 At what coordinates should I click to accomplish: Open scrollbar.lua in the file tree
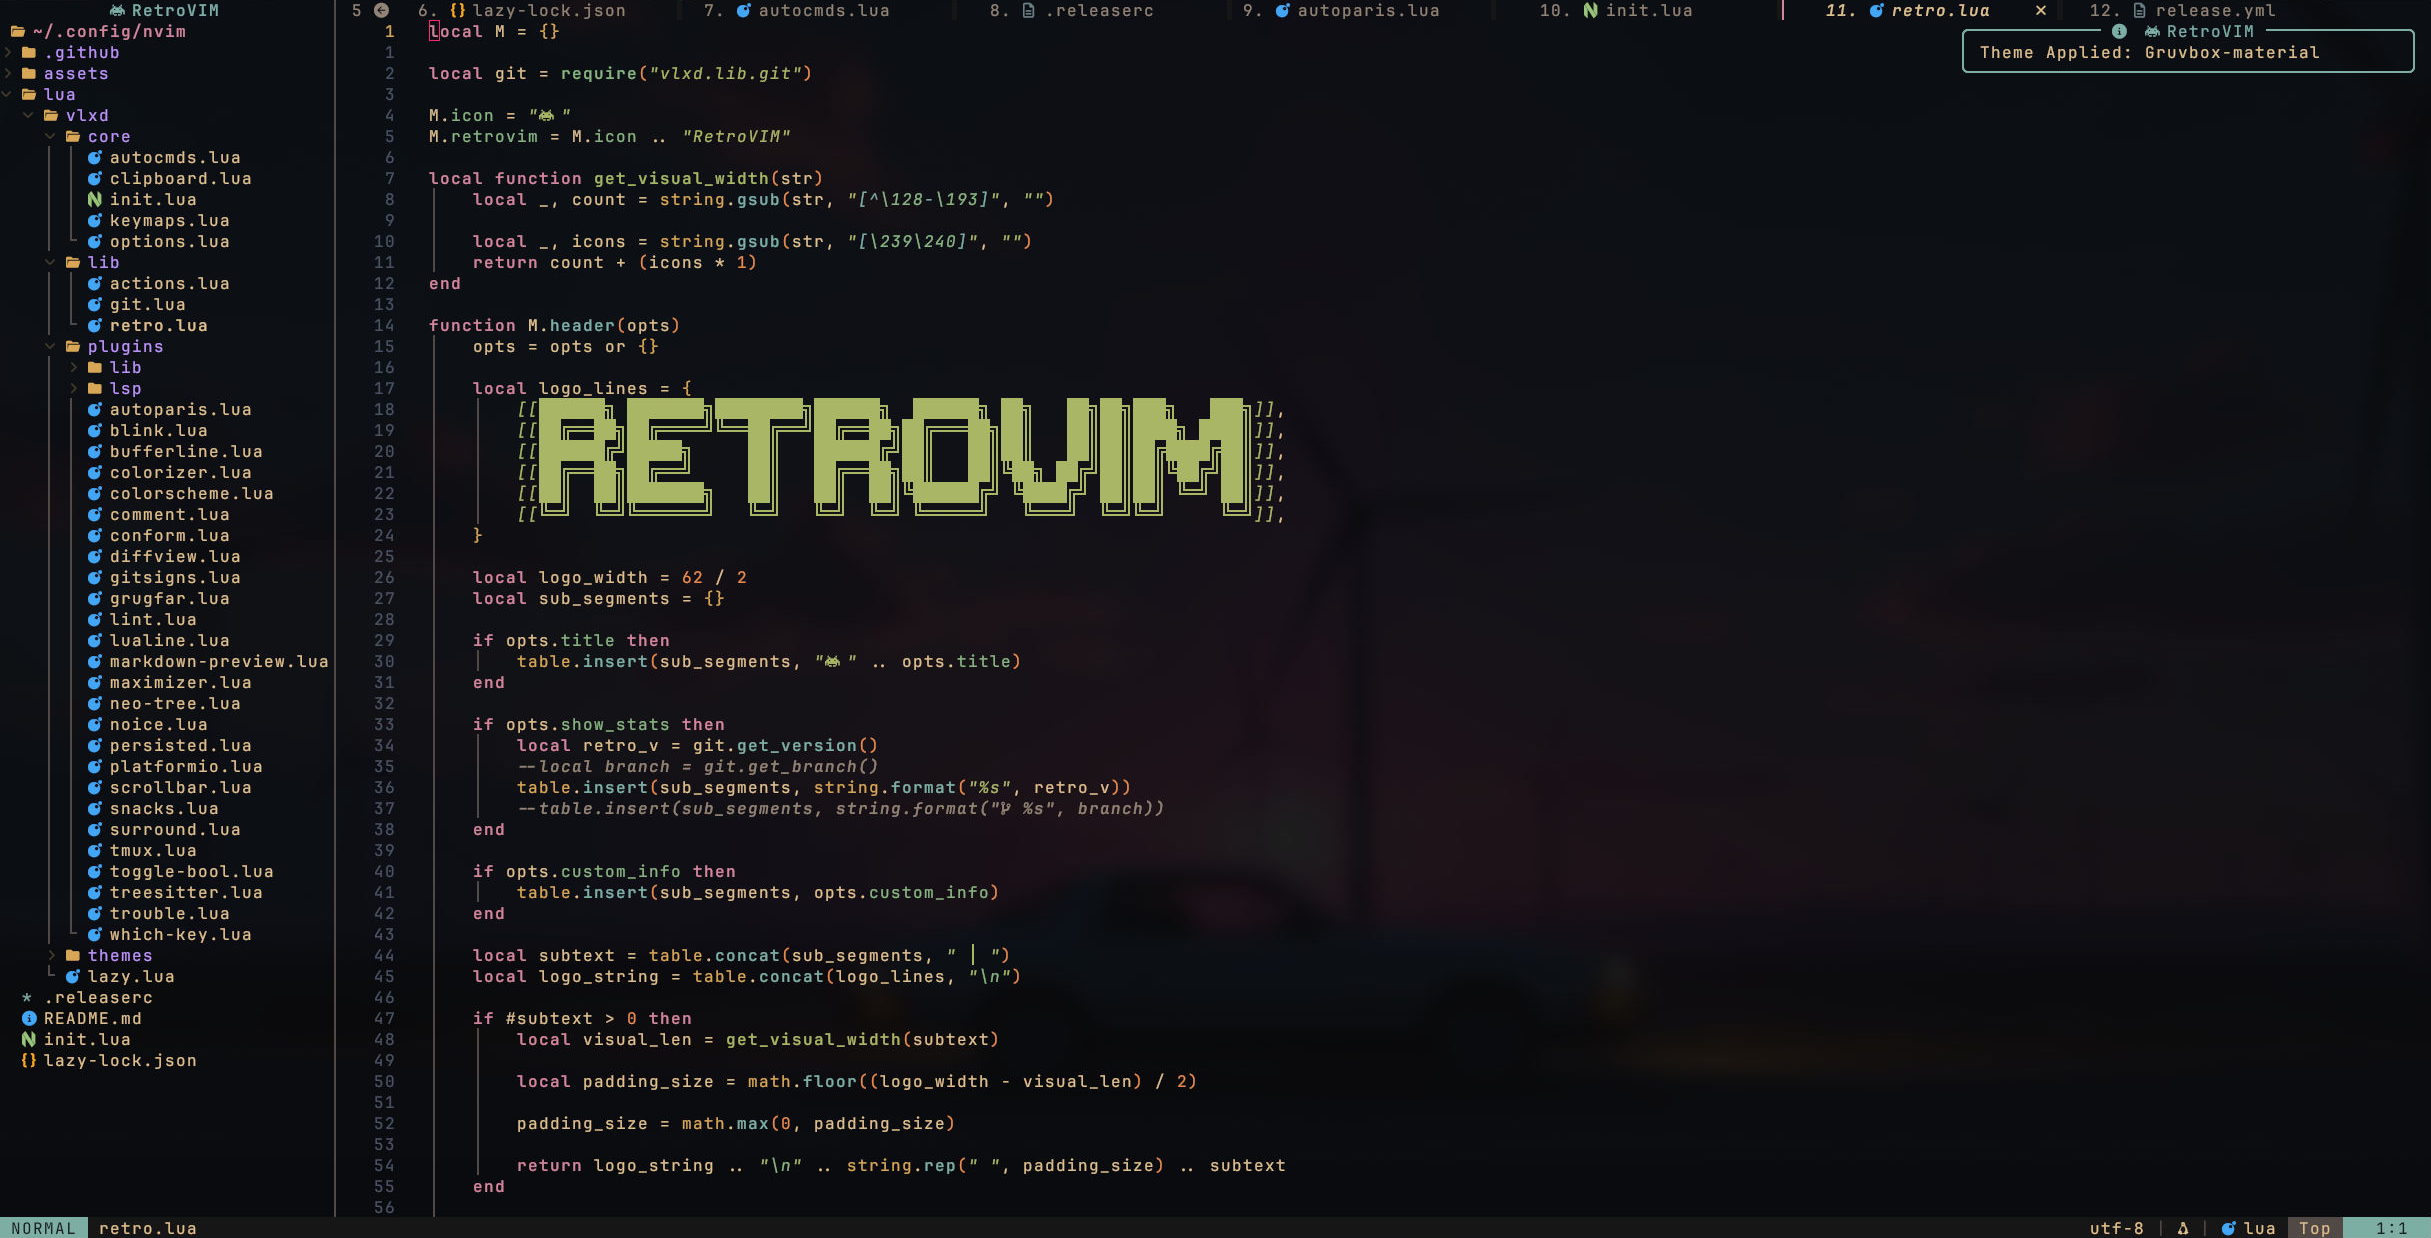[x=180, y=787]
